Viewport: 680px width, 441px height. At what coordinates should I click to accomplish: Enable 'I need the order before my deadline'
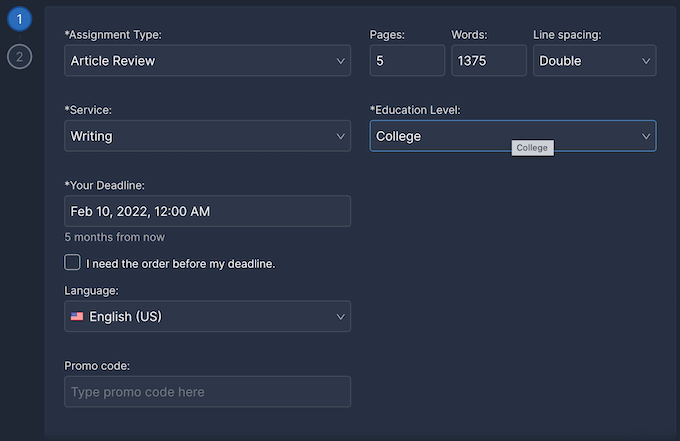click(x=72, y=263)
